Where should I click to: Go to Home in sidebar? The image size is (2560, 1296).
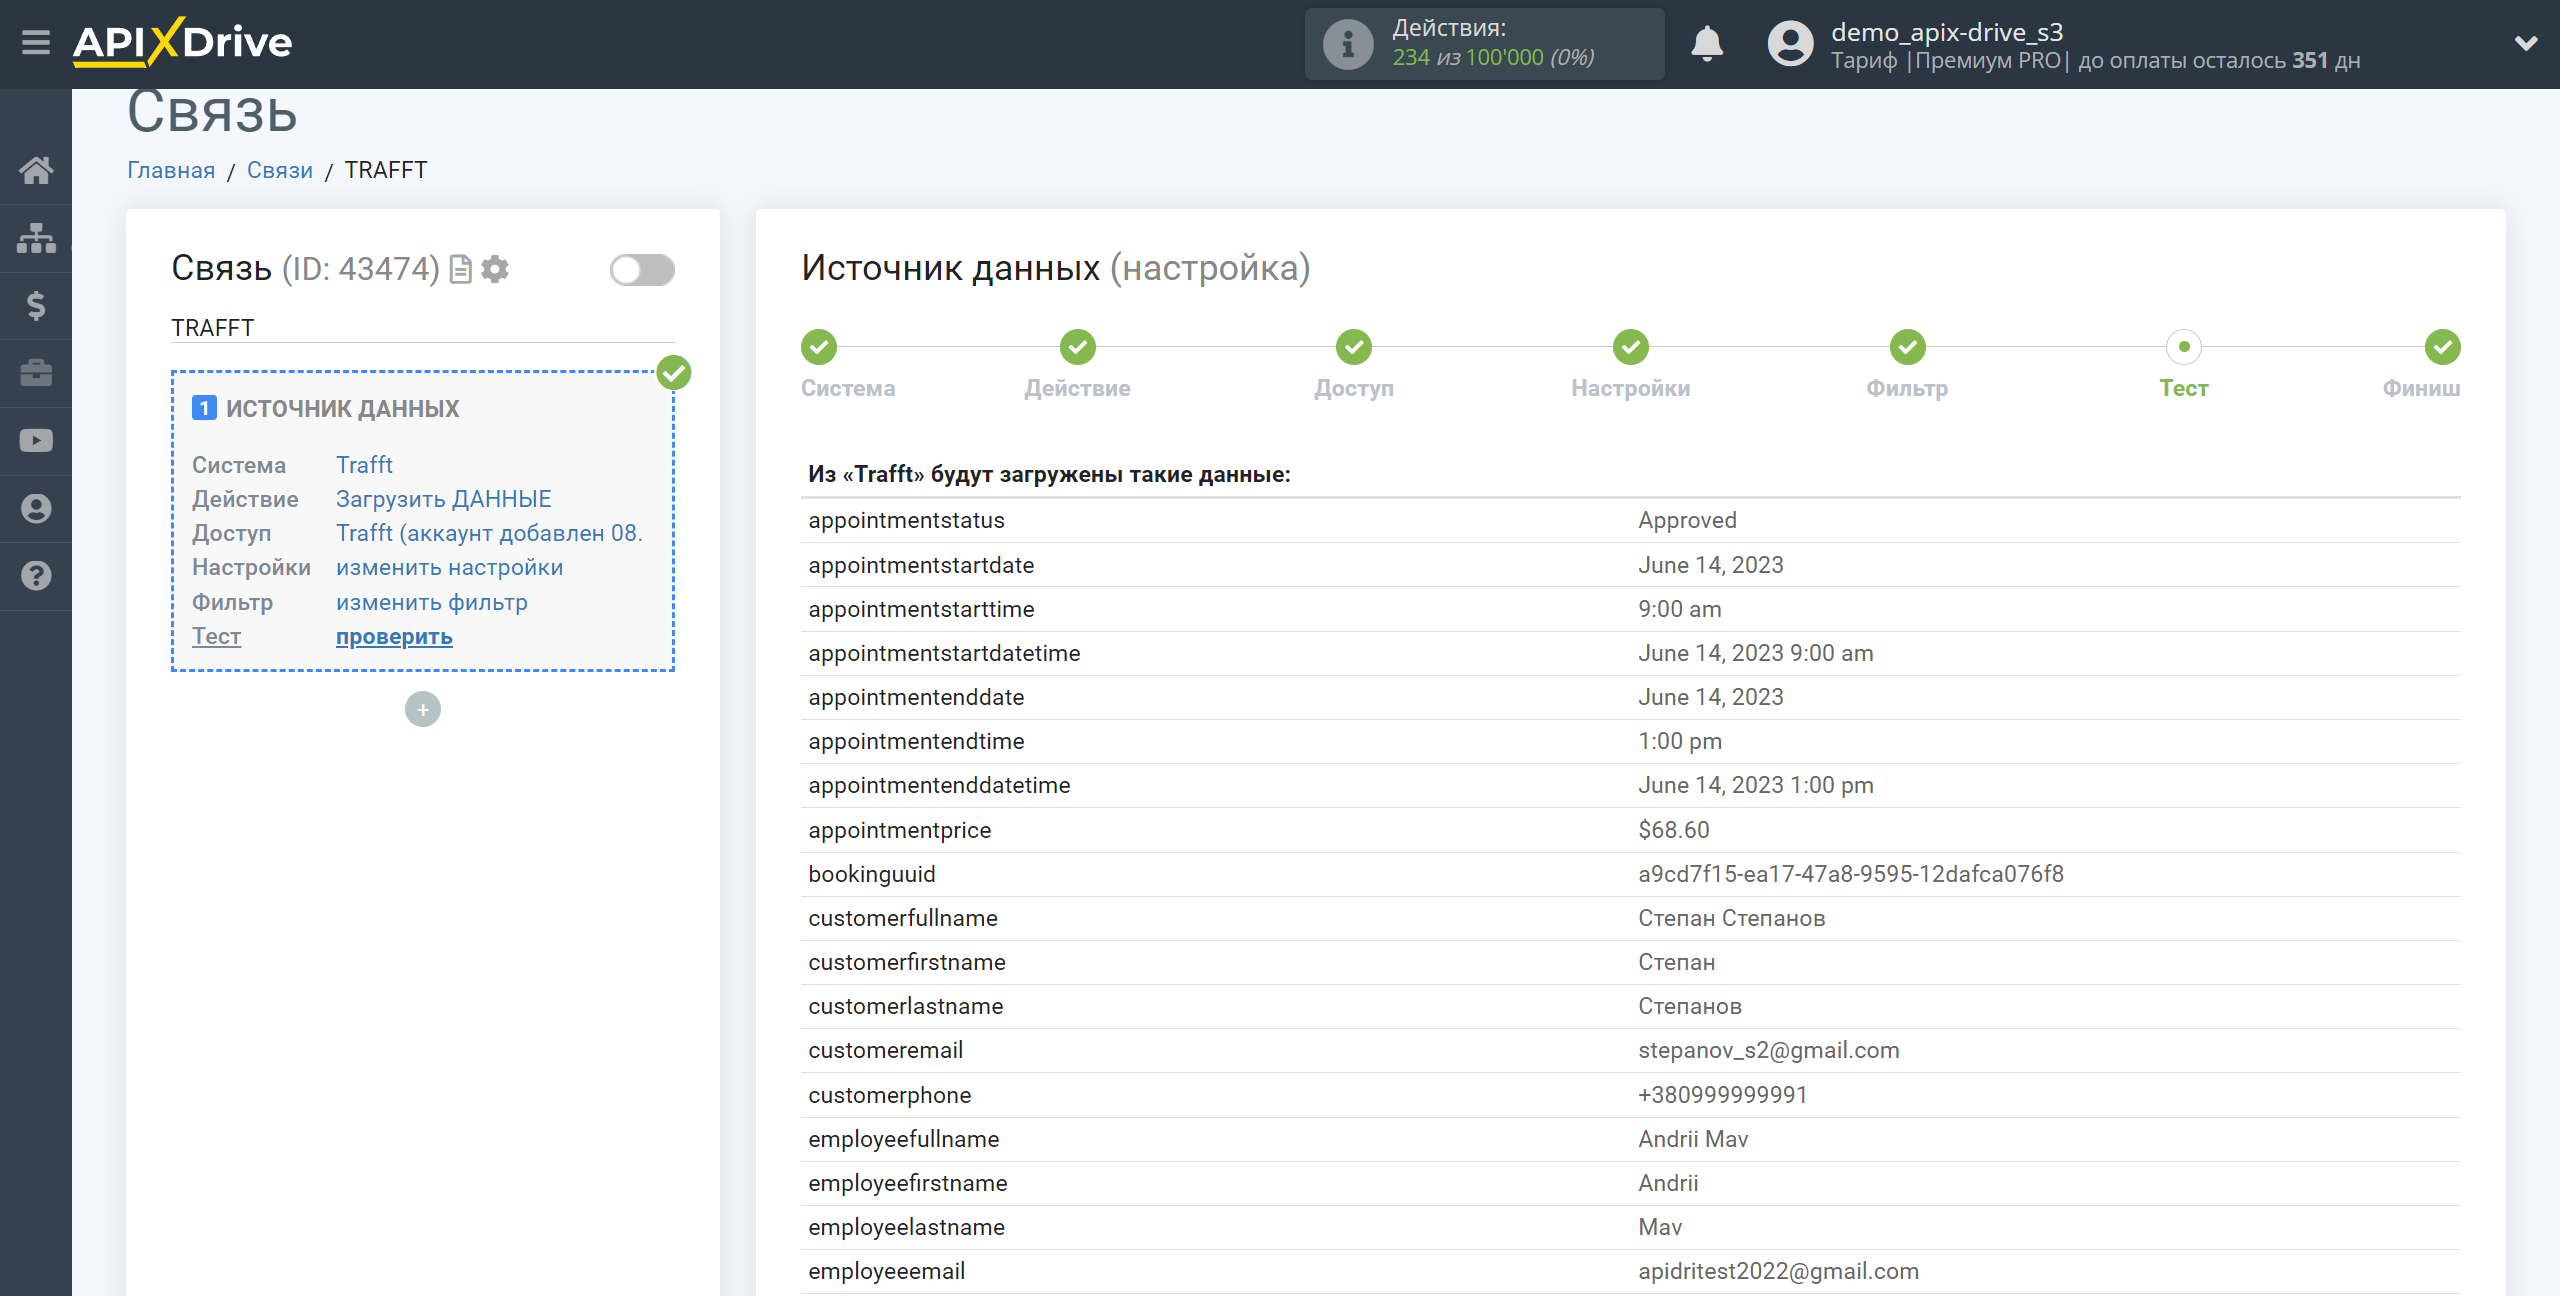[36, 170]
